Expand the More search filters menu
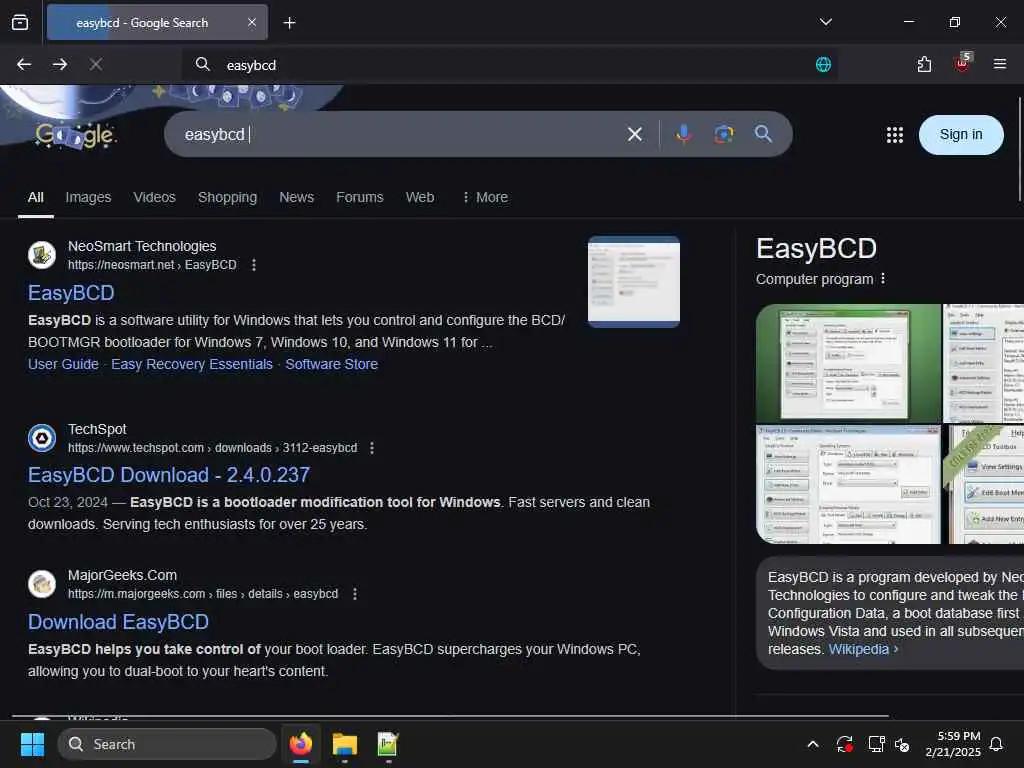 coord(485,197)
